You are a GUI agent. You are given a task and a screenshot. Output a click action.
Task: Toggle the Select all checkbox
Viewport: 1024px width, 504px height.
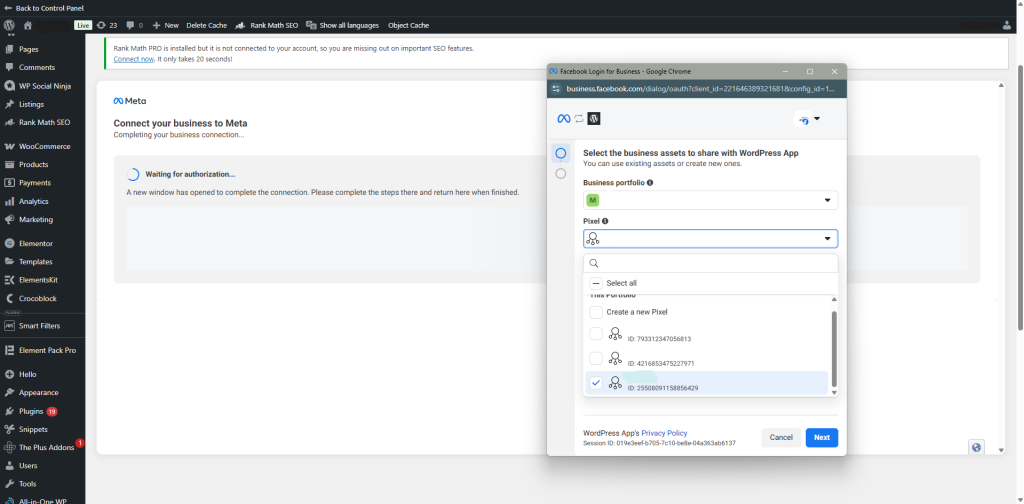[596, 283]
